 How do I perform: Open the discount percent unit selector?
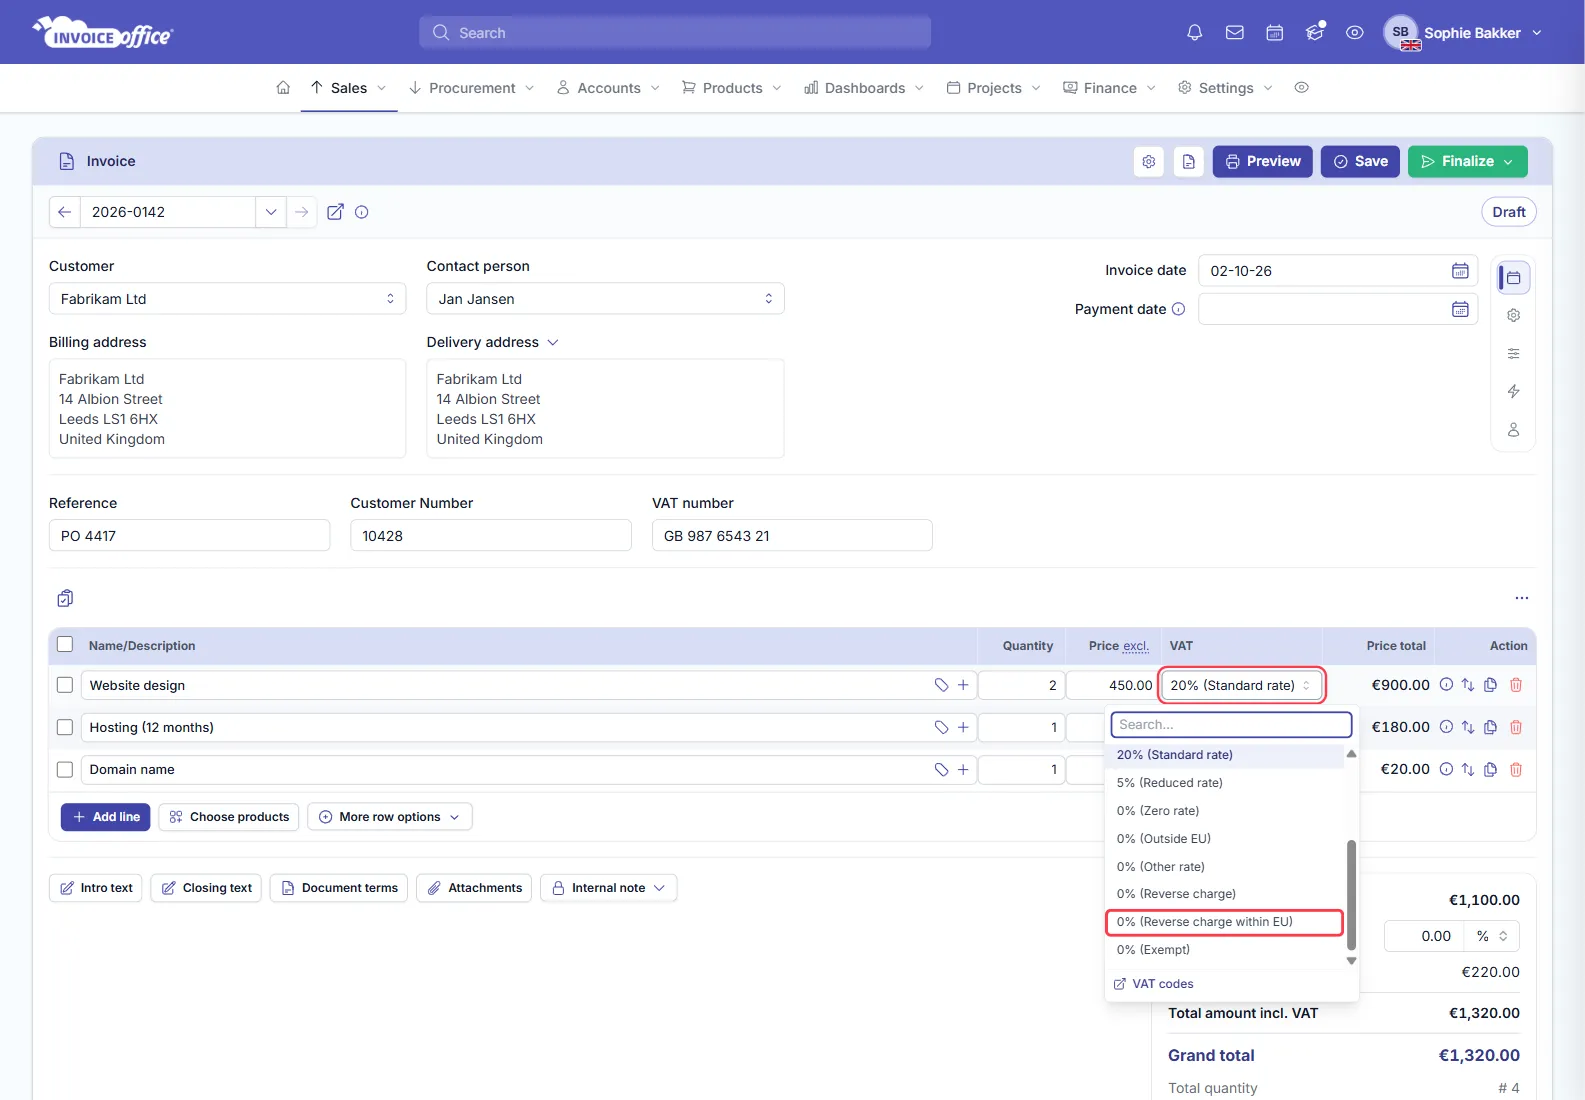(1492, 936)
